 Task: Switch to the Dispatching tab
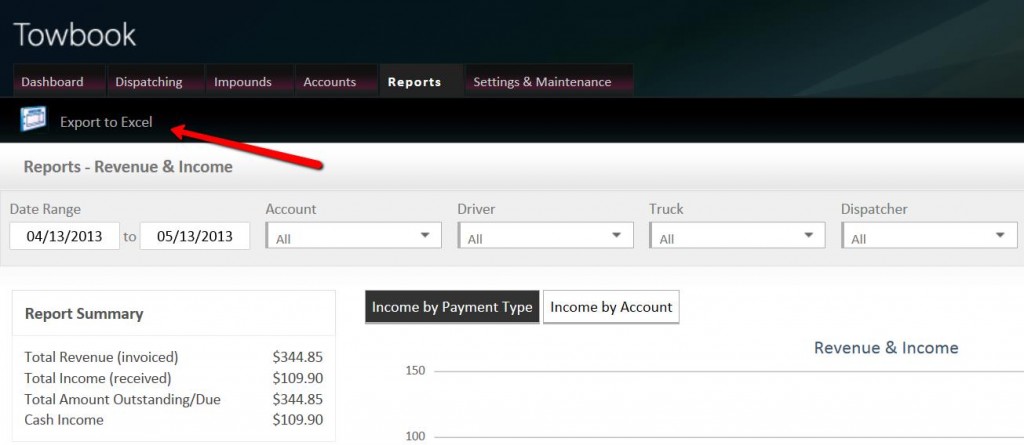pyautogui.click(x=149, y=82)
